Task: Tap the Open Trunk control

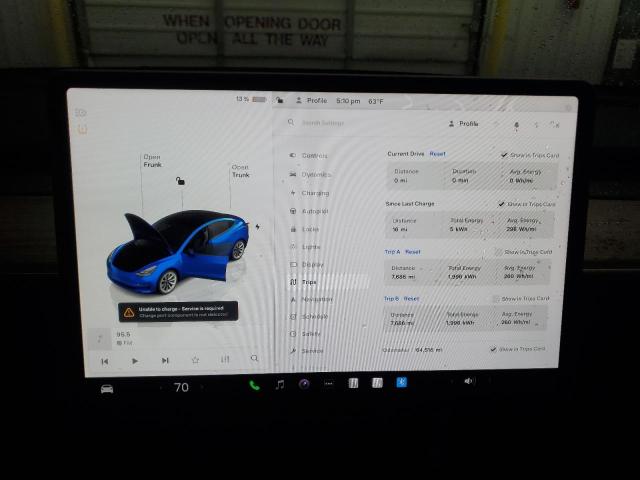Action: 241,171
